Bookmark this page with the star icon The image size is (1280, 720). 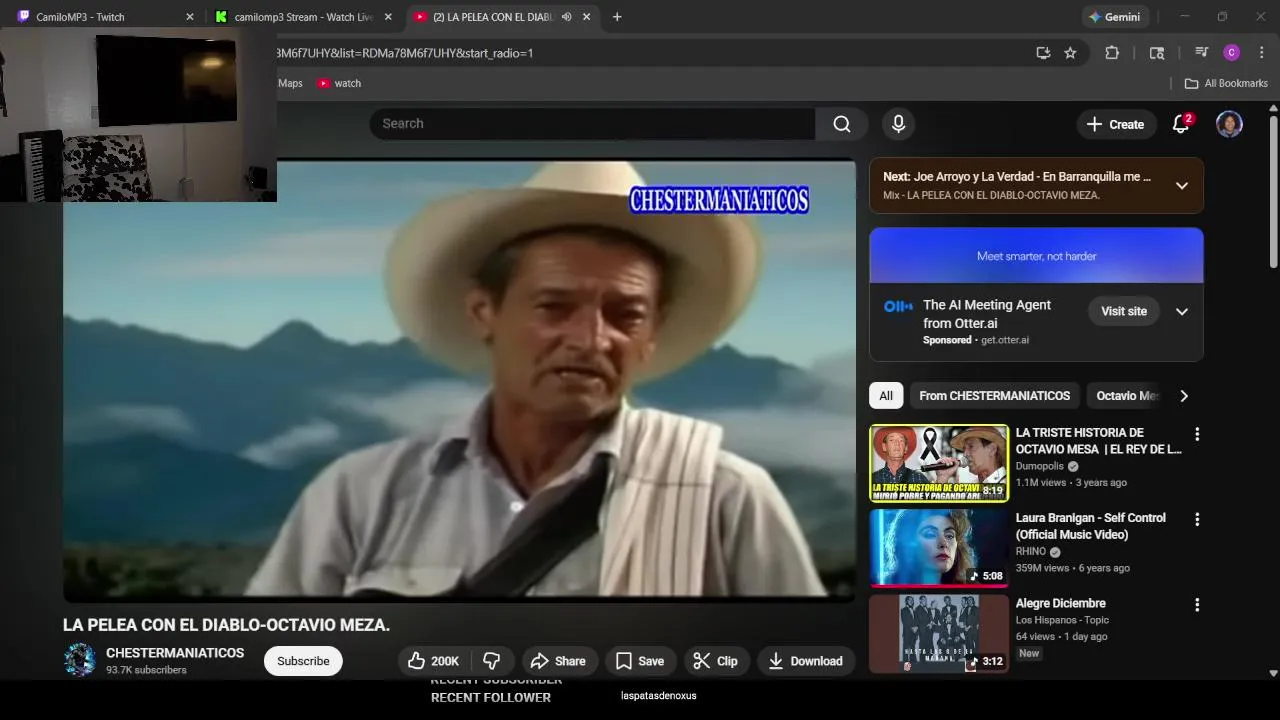(1070, 53)
